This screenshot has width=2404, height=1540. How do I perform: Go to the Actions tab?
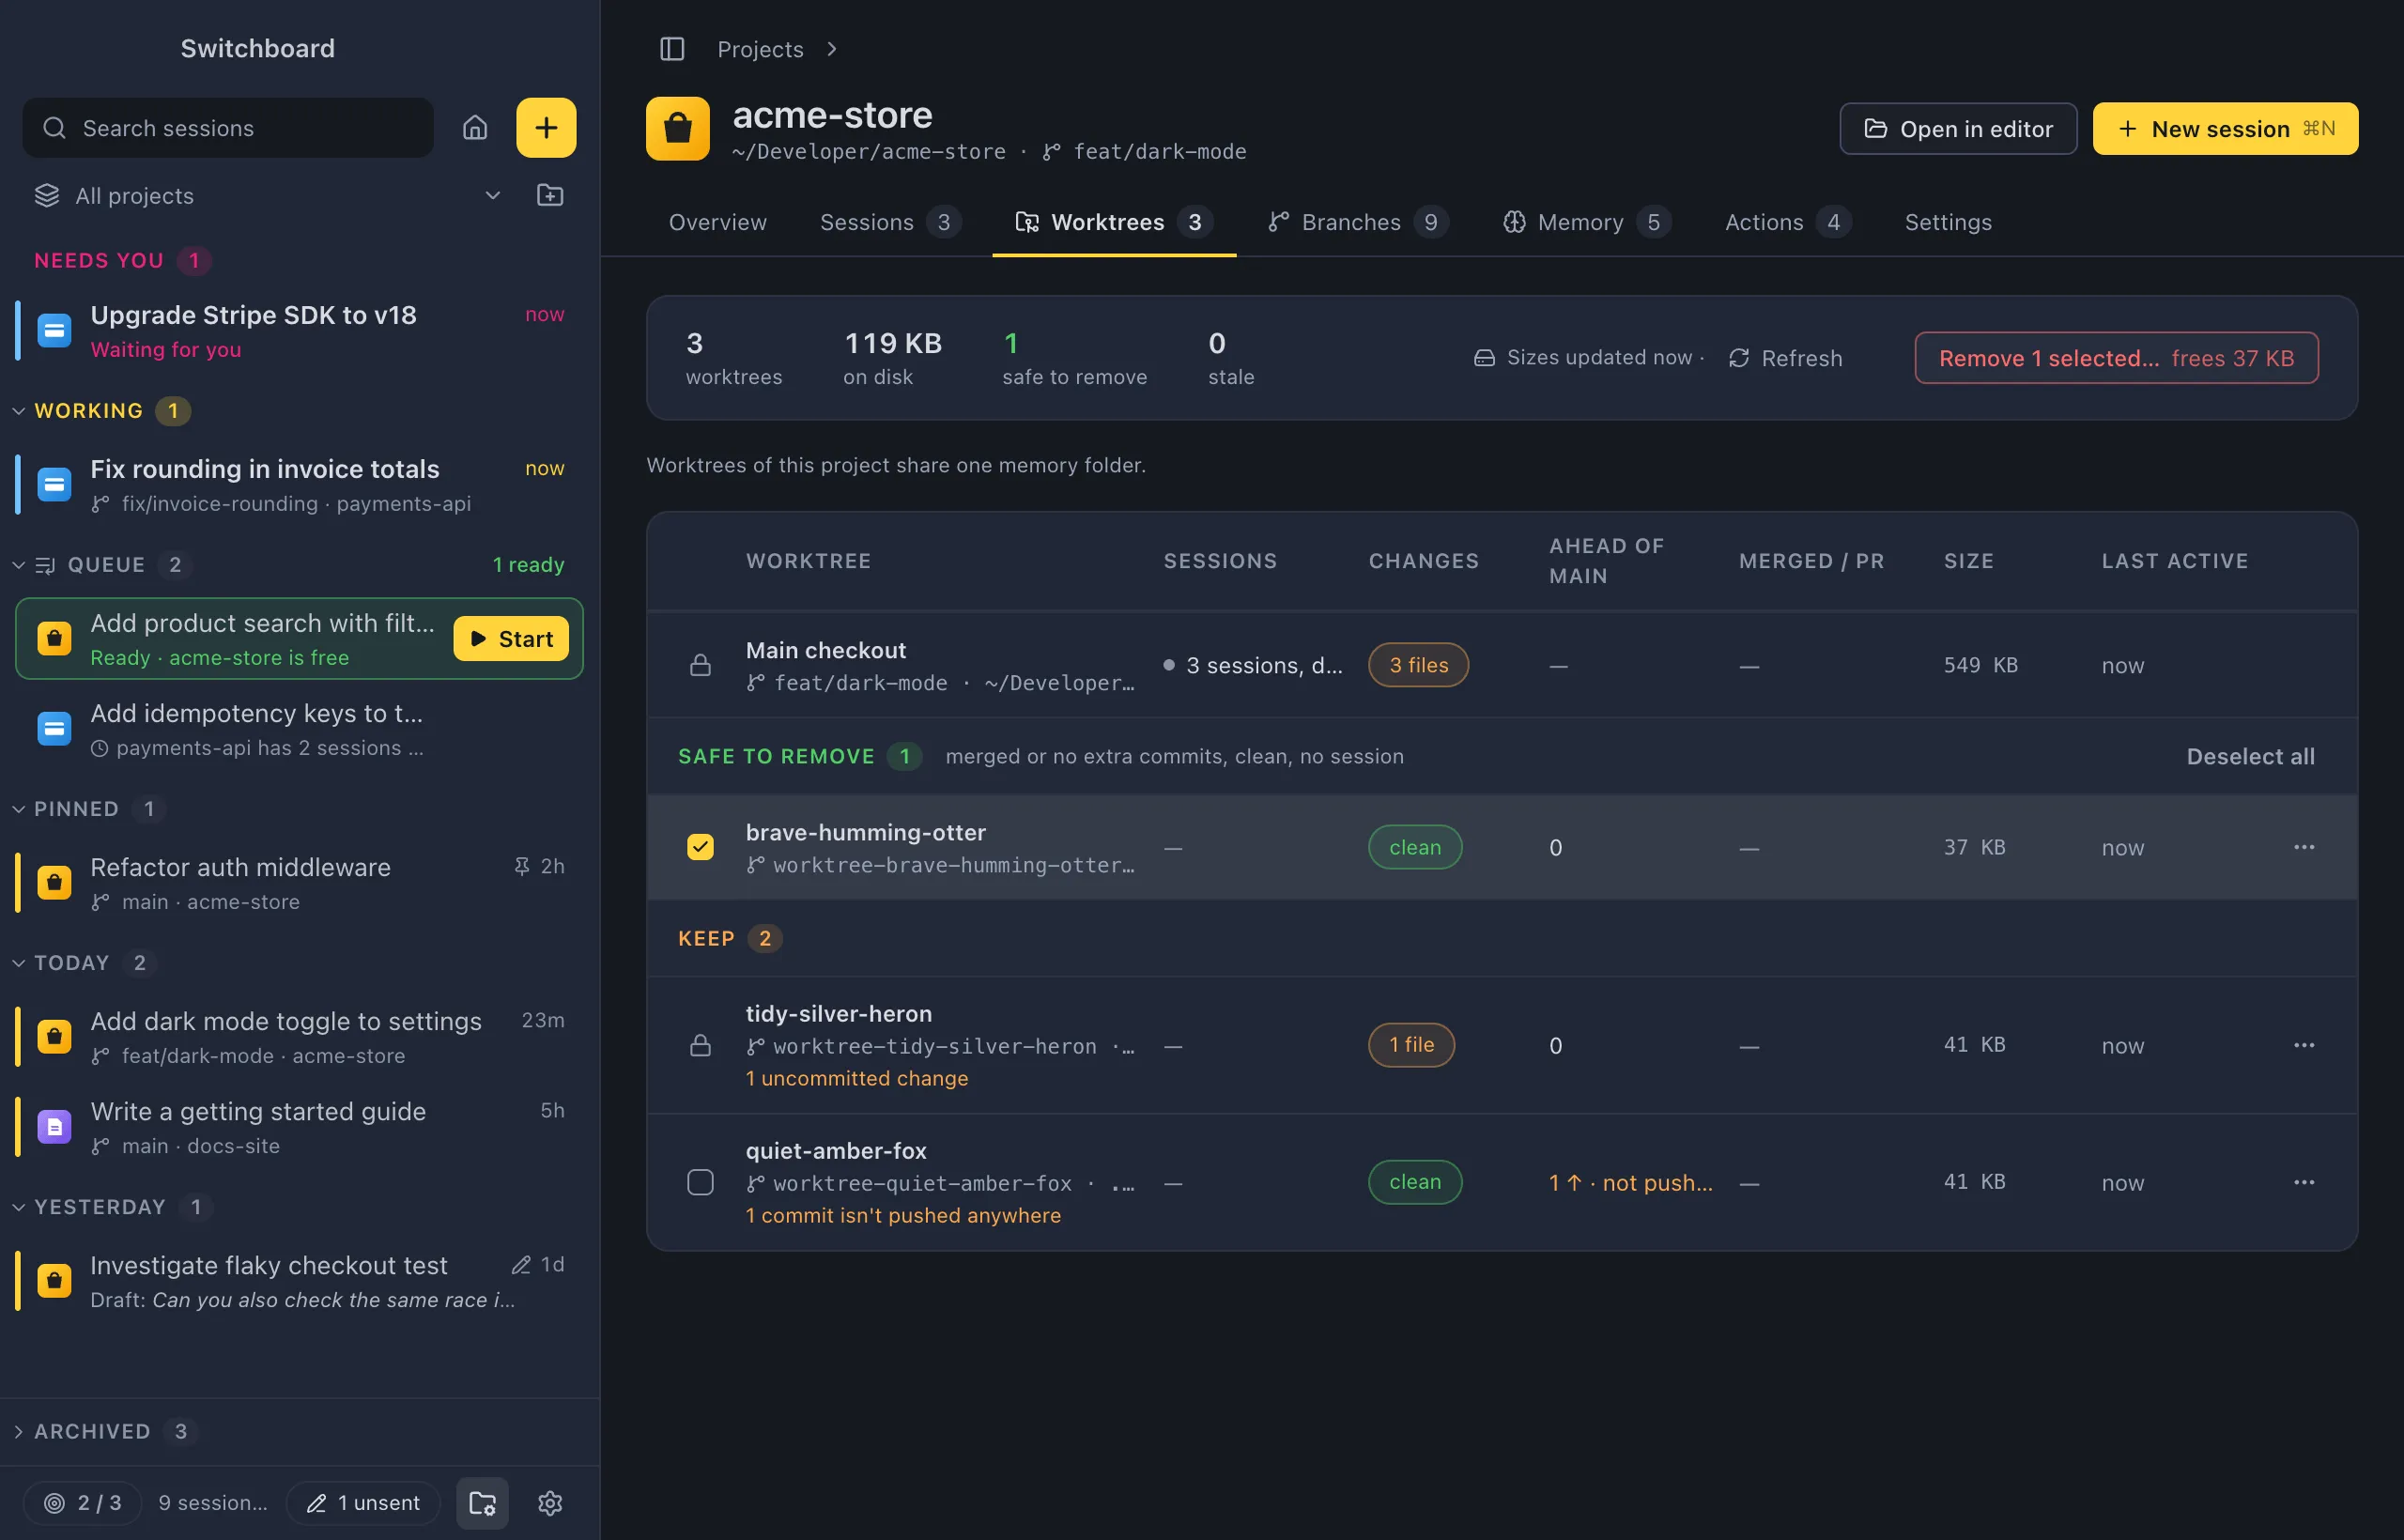[1787, 222]
